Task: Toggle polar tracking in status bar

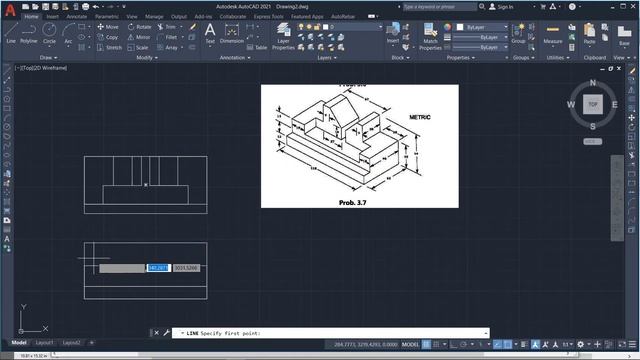Action: pos(463,344)
